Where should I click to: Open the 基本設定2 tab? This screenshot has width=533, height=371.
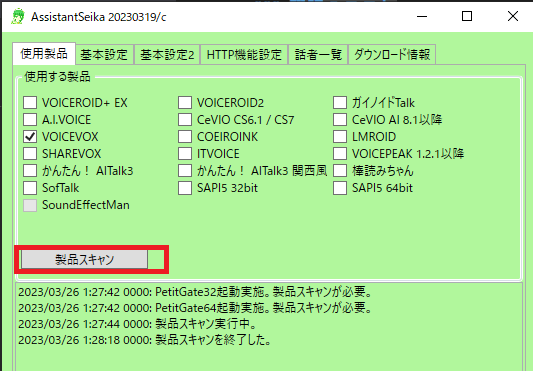[167, 54]
